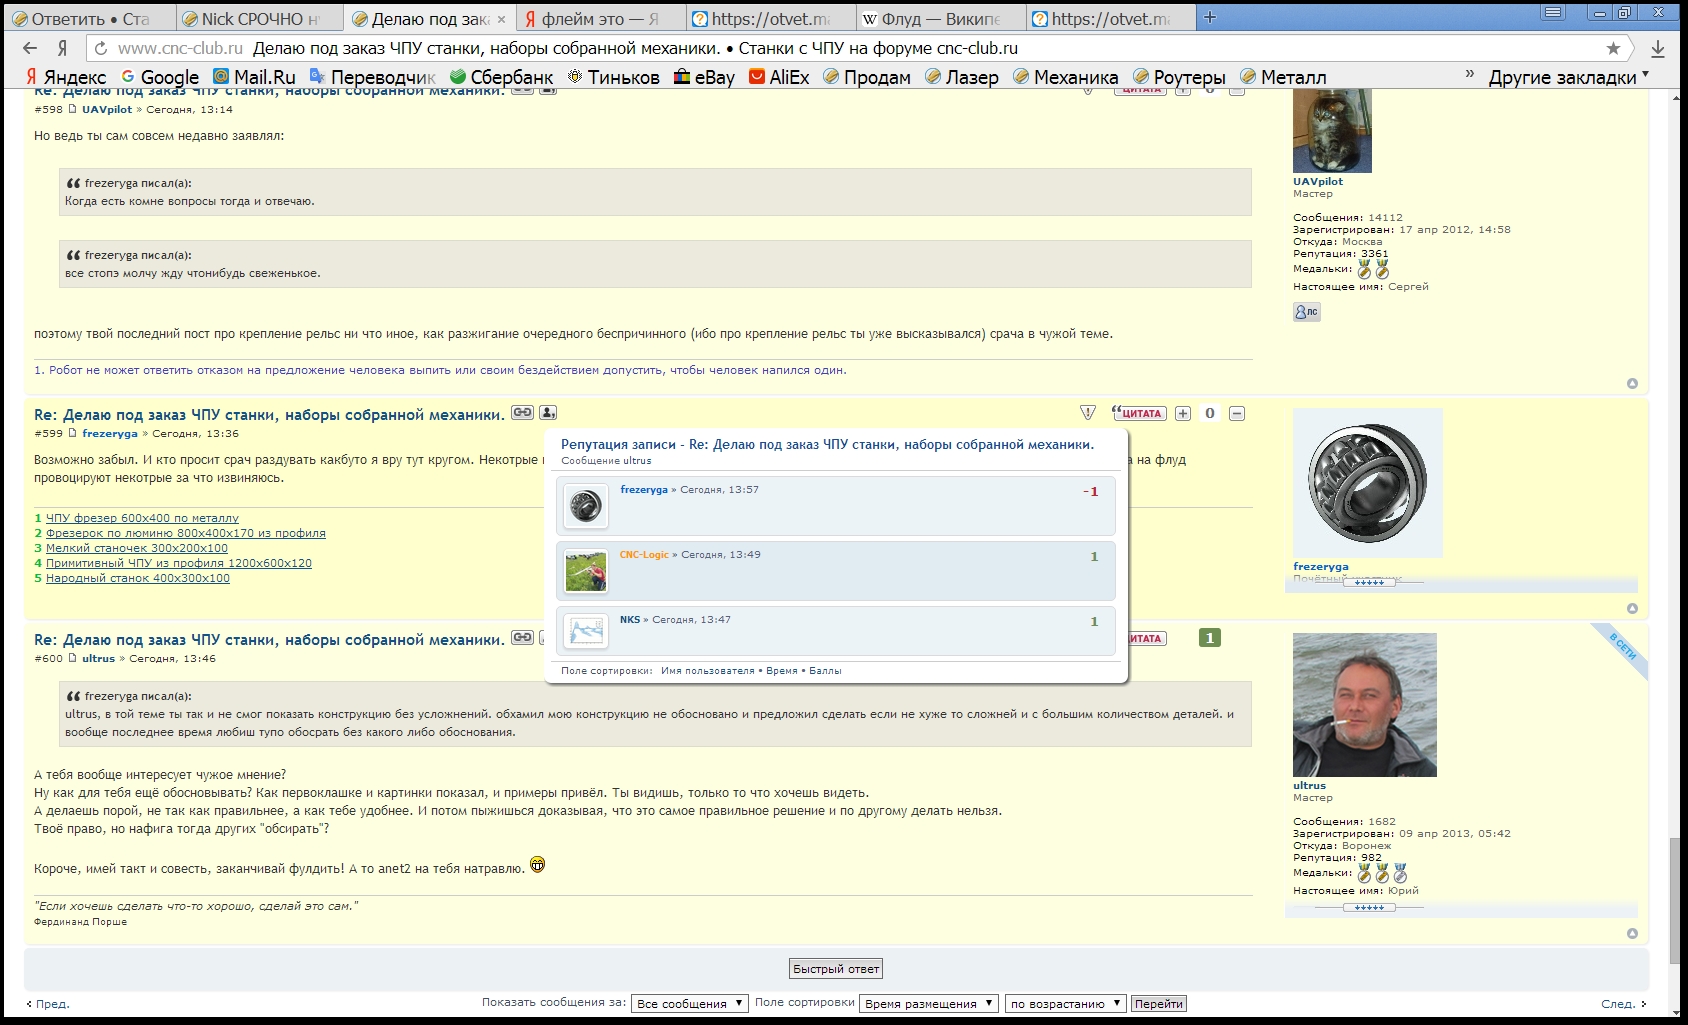The height and width of the screenshot is (1025, 1688).
Task: Open the Сбербанк bookmark
Action: click(501, 77)
